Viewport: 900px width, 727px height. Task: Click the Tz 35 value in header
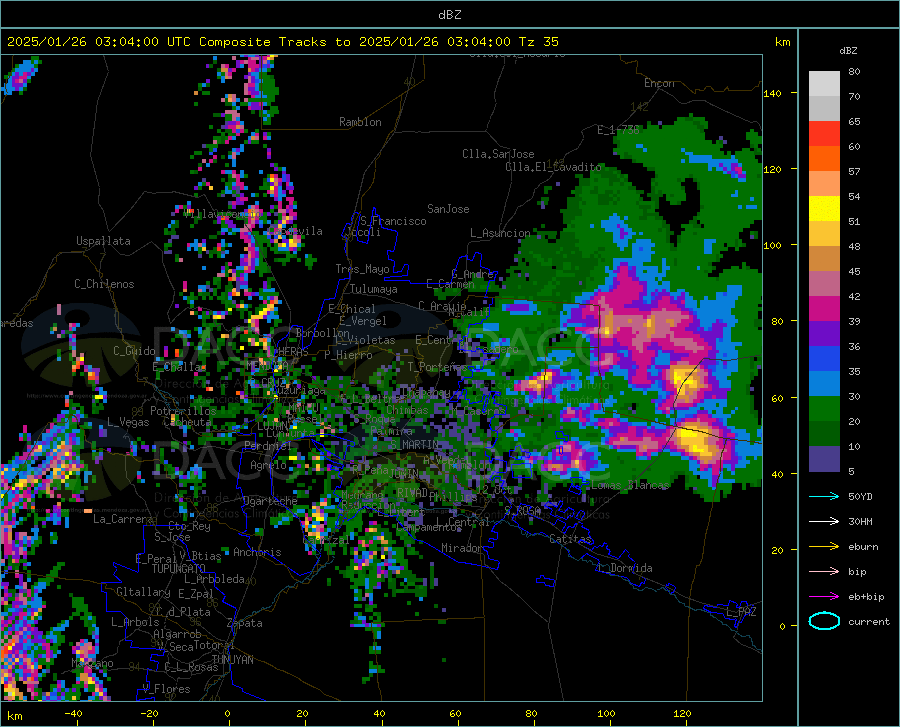click(538, 42)
